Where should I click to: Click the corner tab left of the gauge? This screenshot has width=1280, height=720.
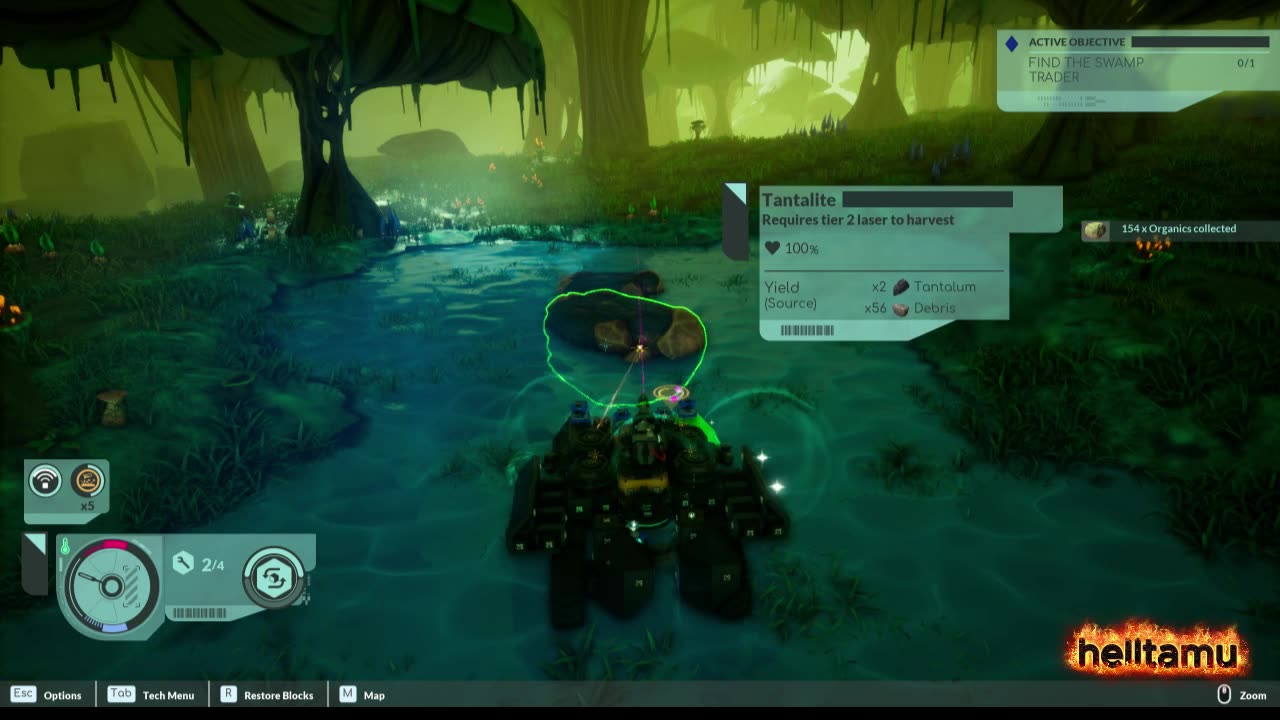[34, 563]
